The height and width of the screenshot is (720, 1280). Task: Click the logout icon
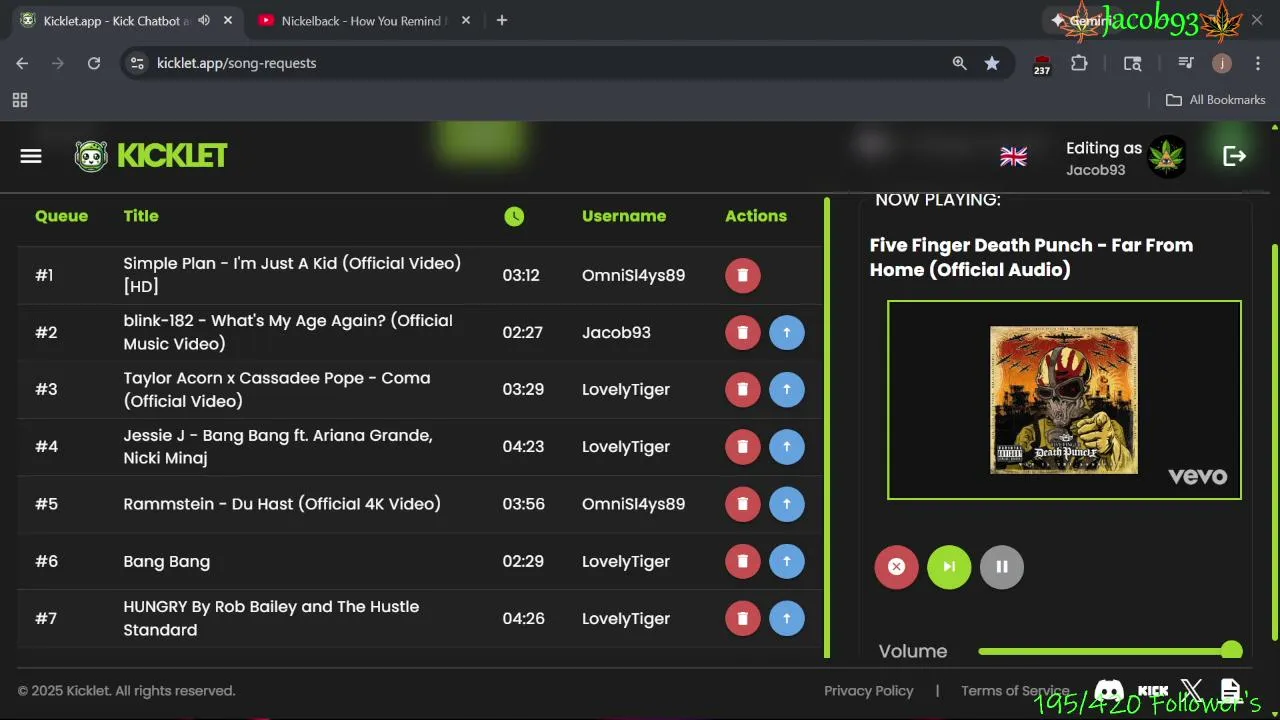click(x=1234, y=156)
